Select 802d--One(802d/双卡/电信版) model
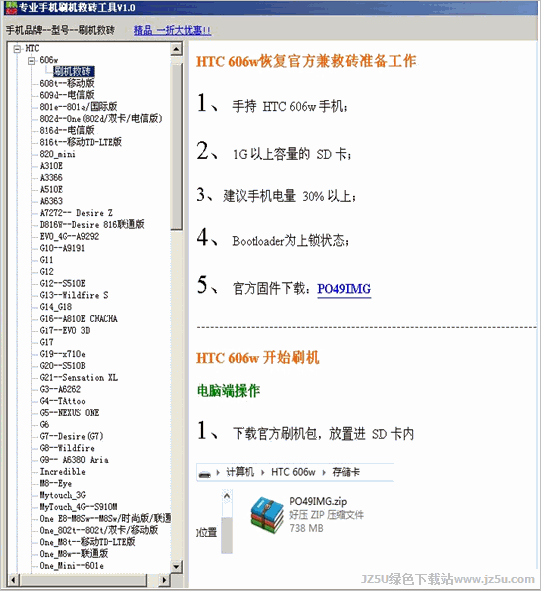Screen dimensions: 541x591 (x=101, y=119)
